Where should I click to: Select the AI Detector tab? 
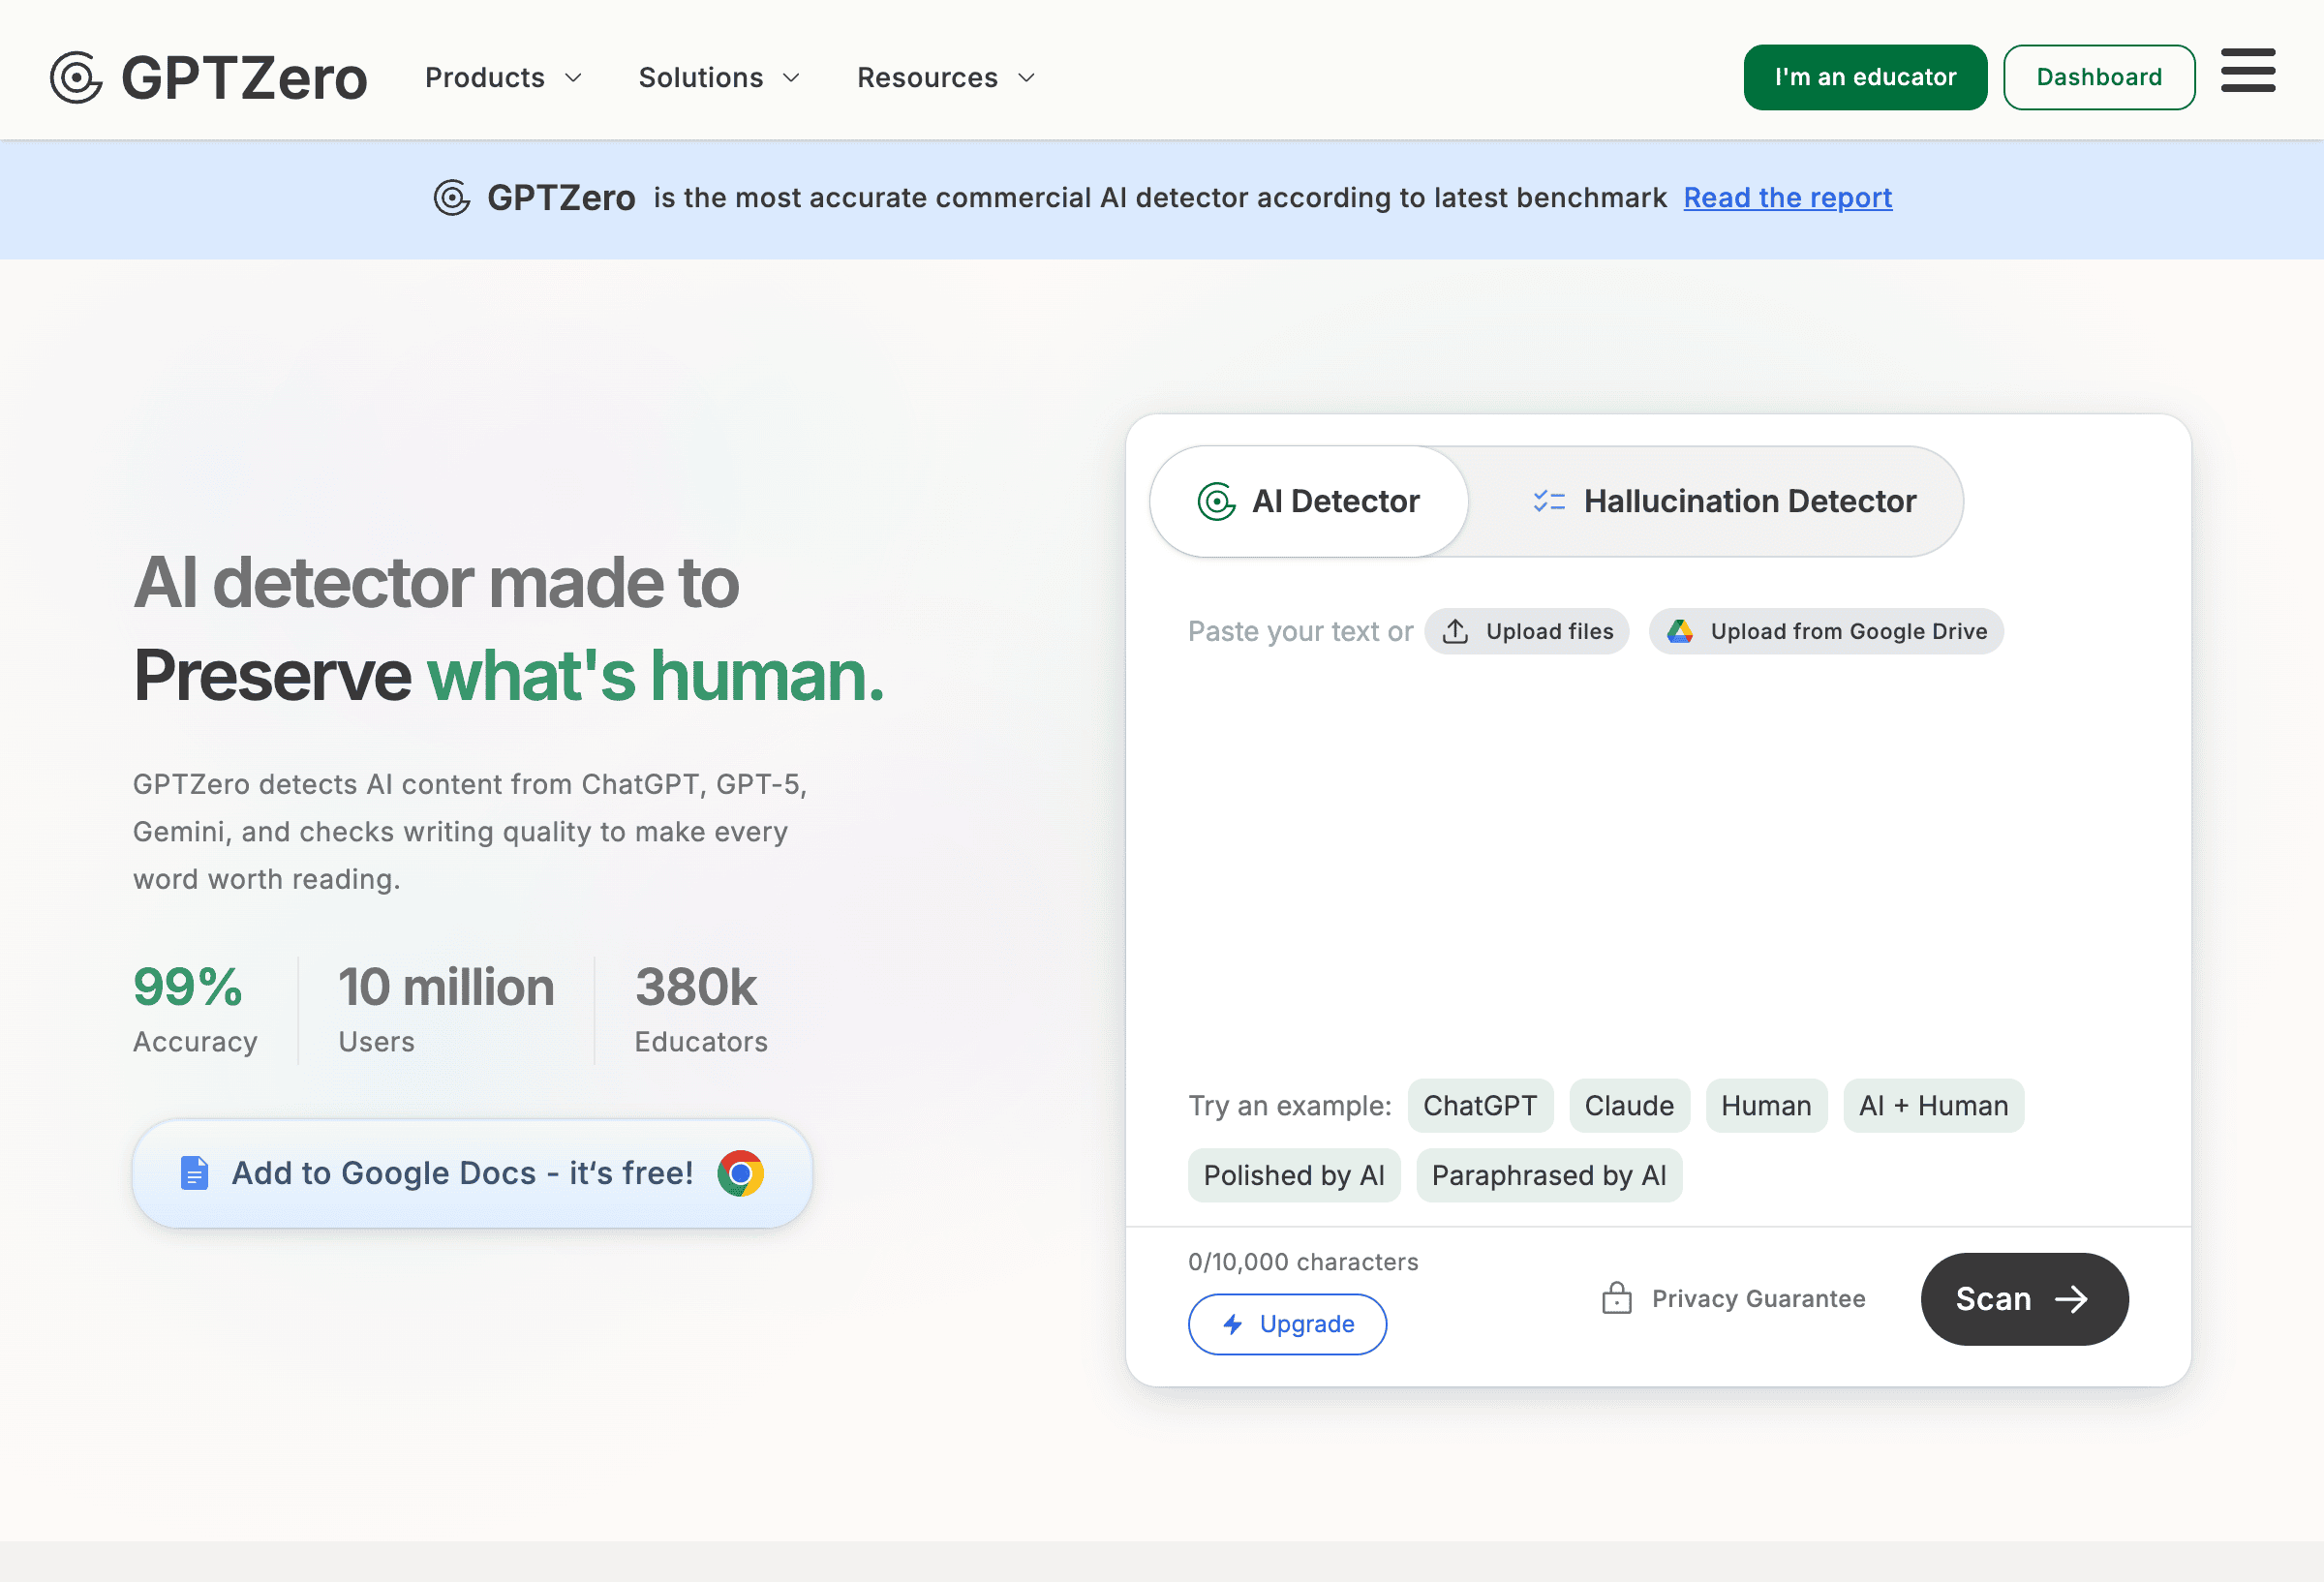coord(1309,501)
